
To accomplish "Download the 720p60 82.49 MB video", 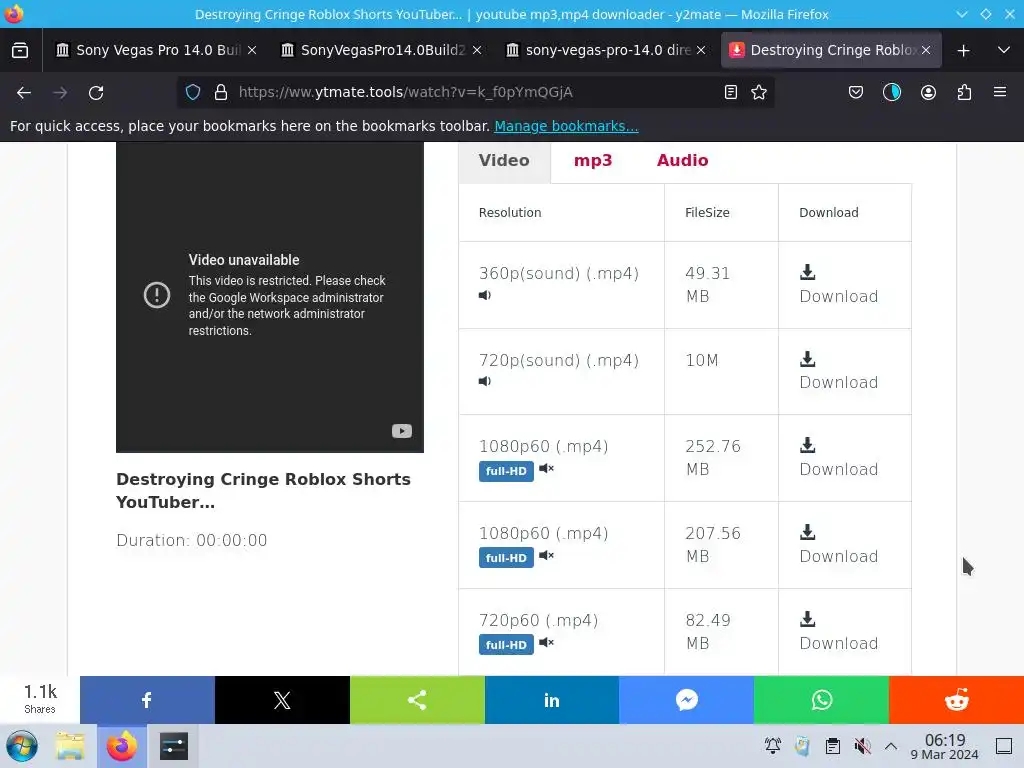I will (839, 632).
